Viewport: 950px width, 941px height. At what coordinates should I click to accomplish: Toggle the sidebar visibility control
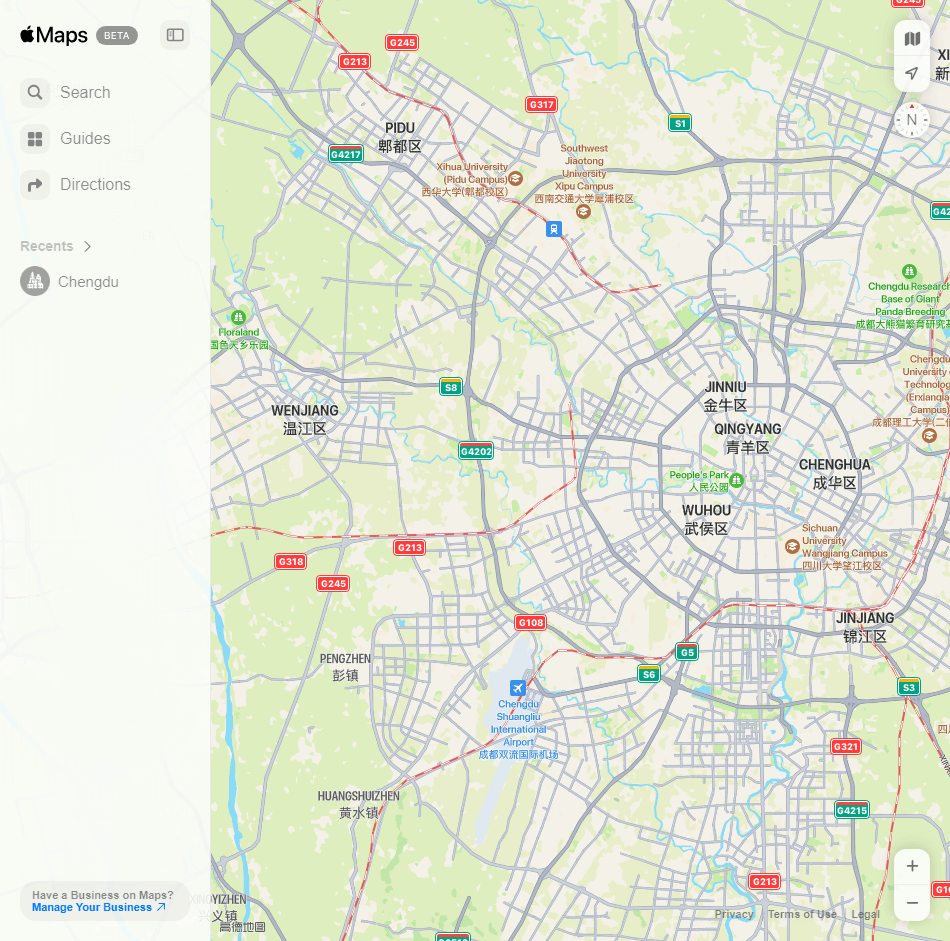click(x=175, y=35)
